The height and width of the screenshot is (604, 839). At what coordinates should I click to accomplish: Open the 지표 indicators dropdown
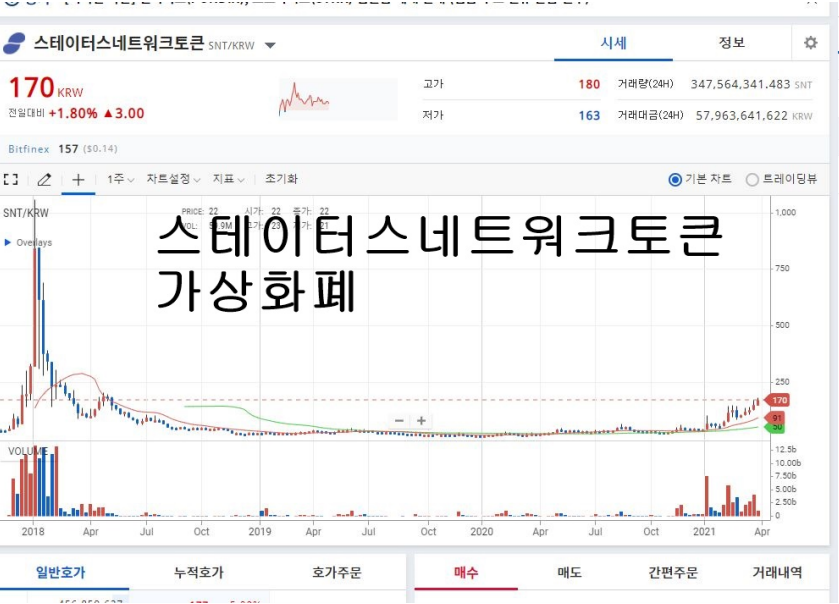228,179
